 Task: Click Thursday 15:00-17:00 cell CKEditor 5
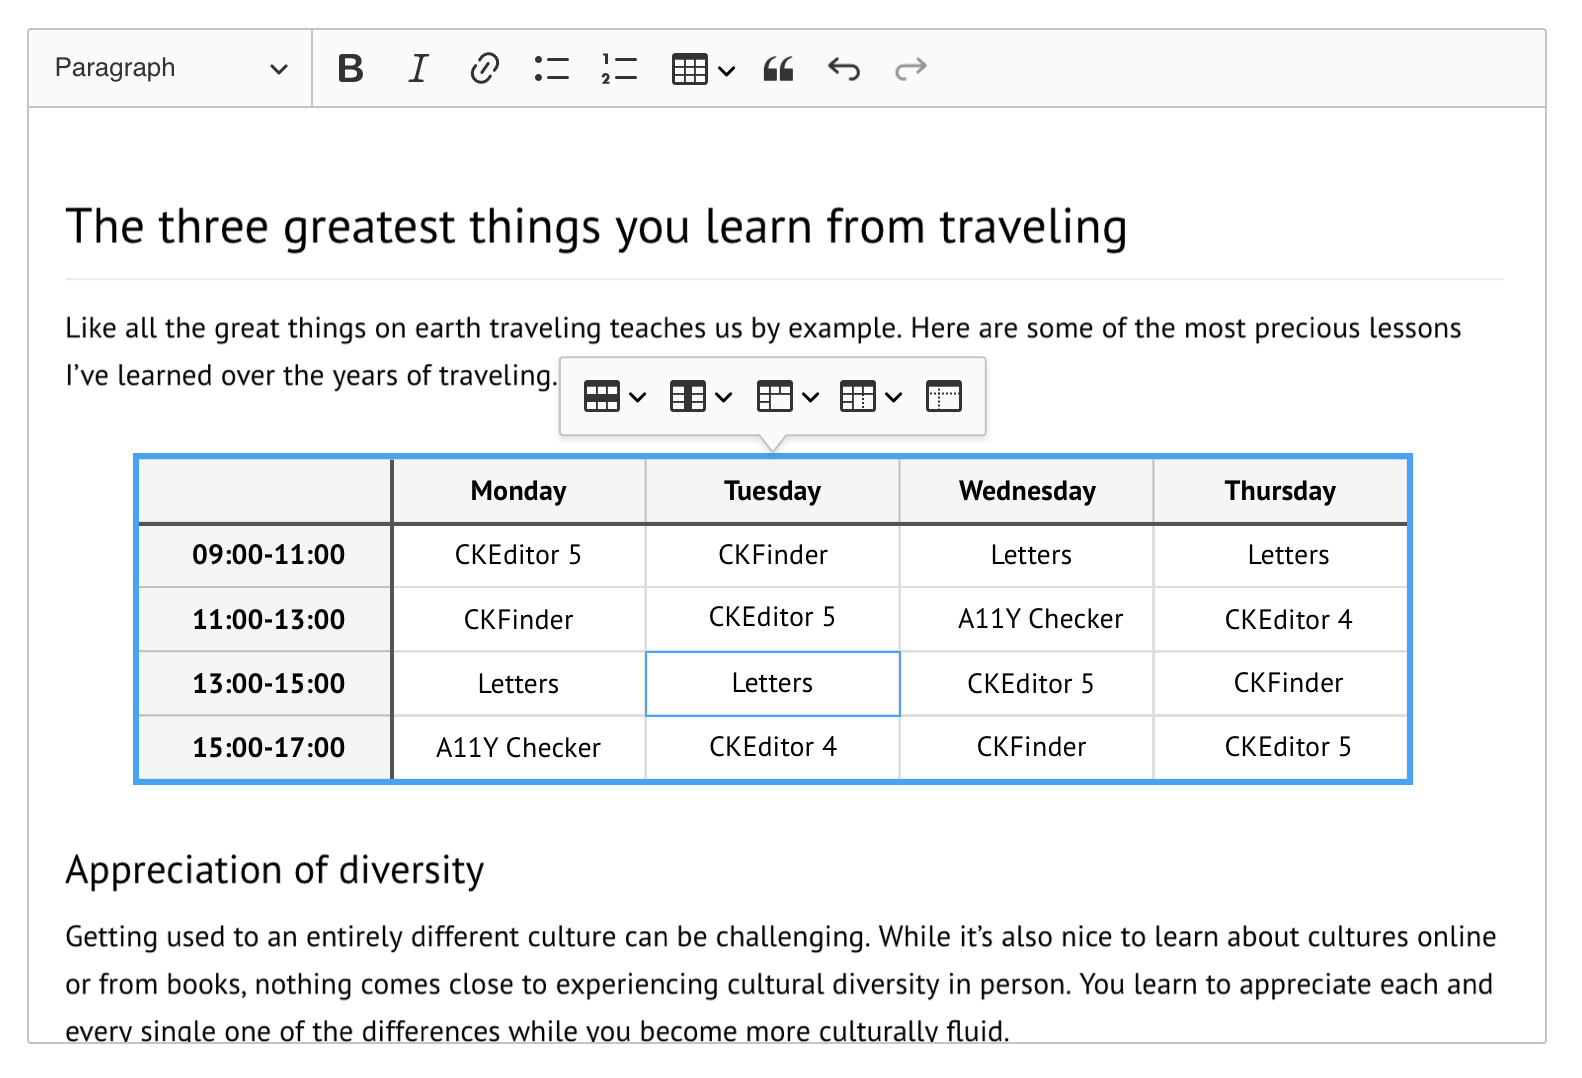[x=1280, y=747]
